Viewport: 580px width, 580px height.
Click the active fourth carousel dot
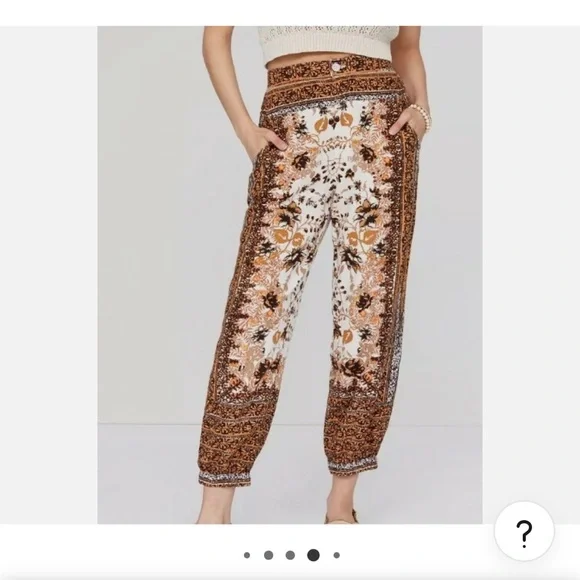pos(313,555)
